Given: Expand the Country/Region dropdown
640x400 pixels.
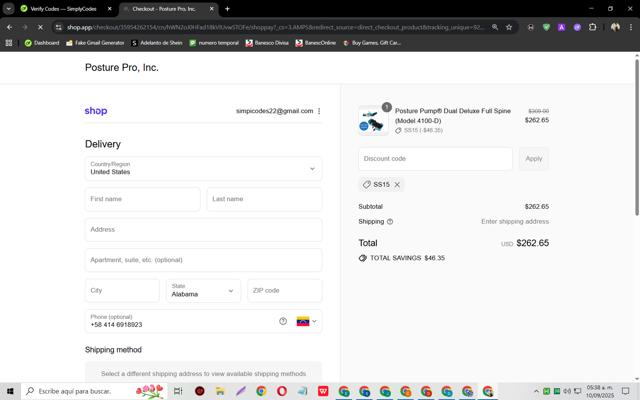Looking at the screenshot, I should (203, 169).
